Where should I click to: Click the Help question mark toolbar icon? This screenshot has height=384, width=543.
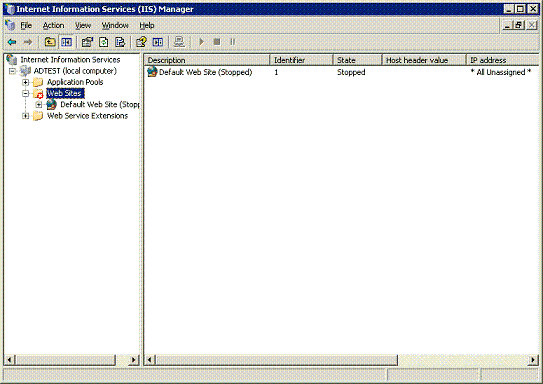point(141,42)
